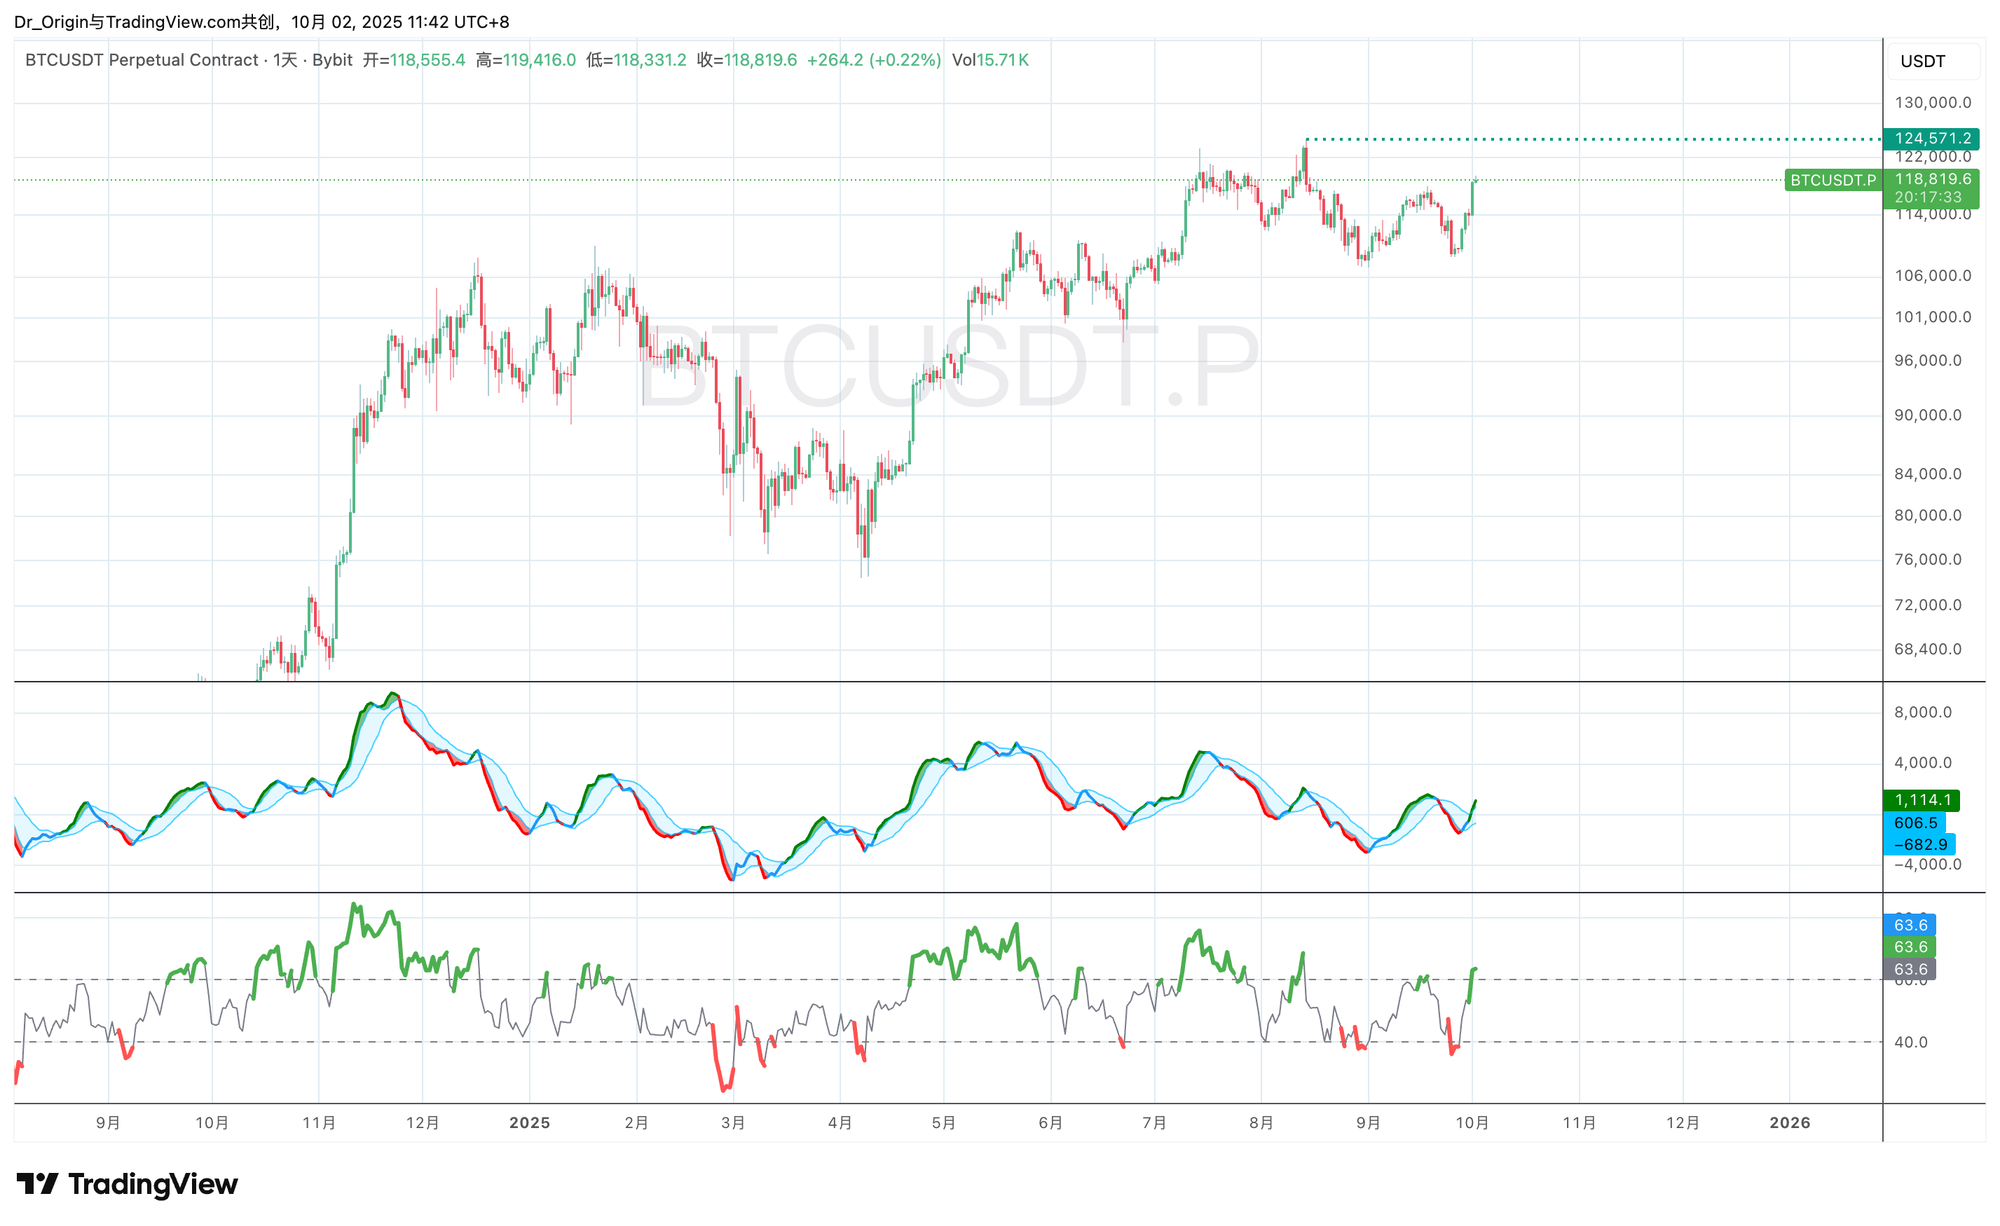Click the +264.2 (+0.22%) change value
The height and width of the screenshot is (1226, 2000).
click(873, 60)
